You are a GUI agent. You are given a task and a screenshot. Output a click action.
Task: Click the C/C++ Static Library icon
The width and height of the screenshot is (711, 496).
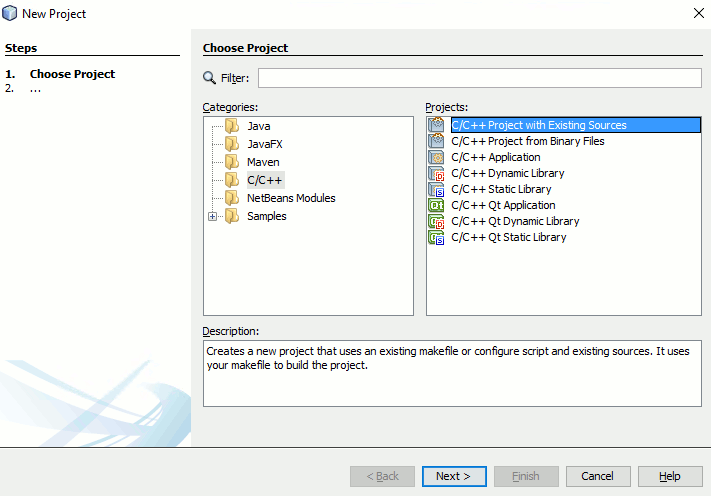tap(436, 189)
